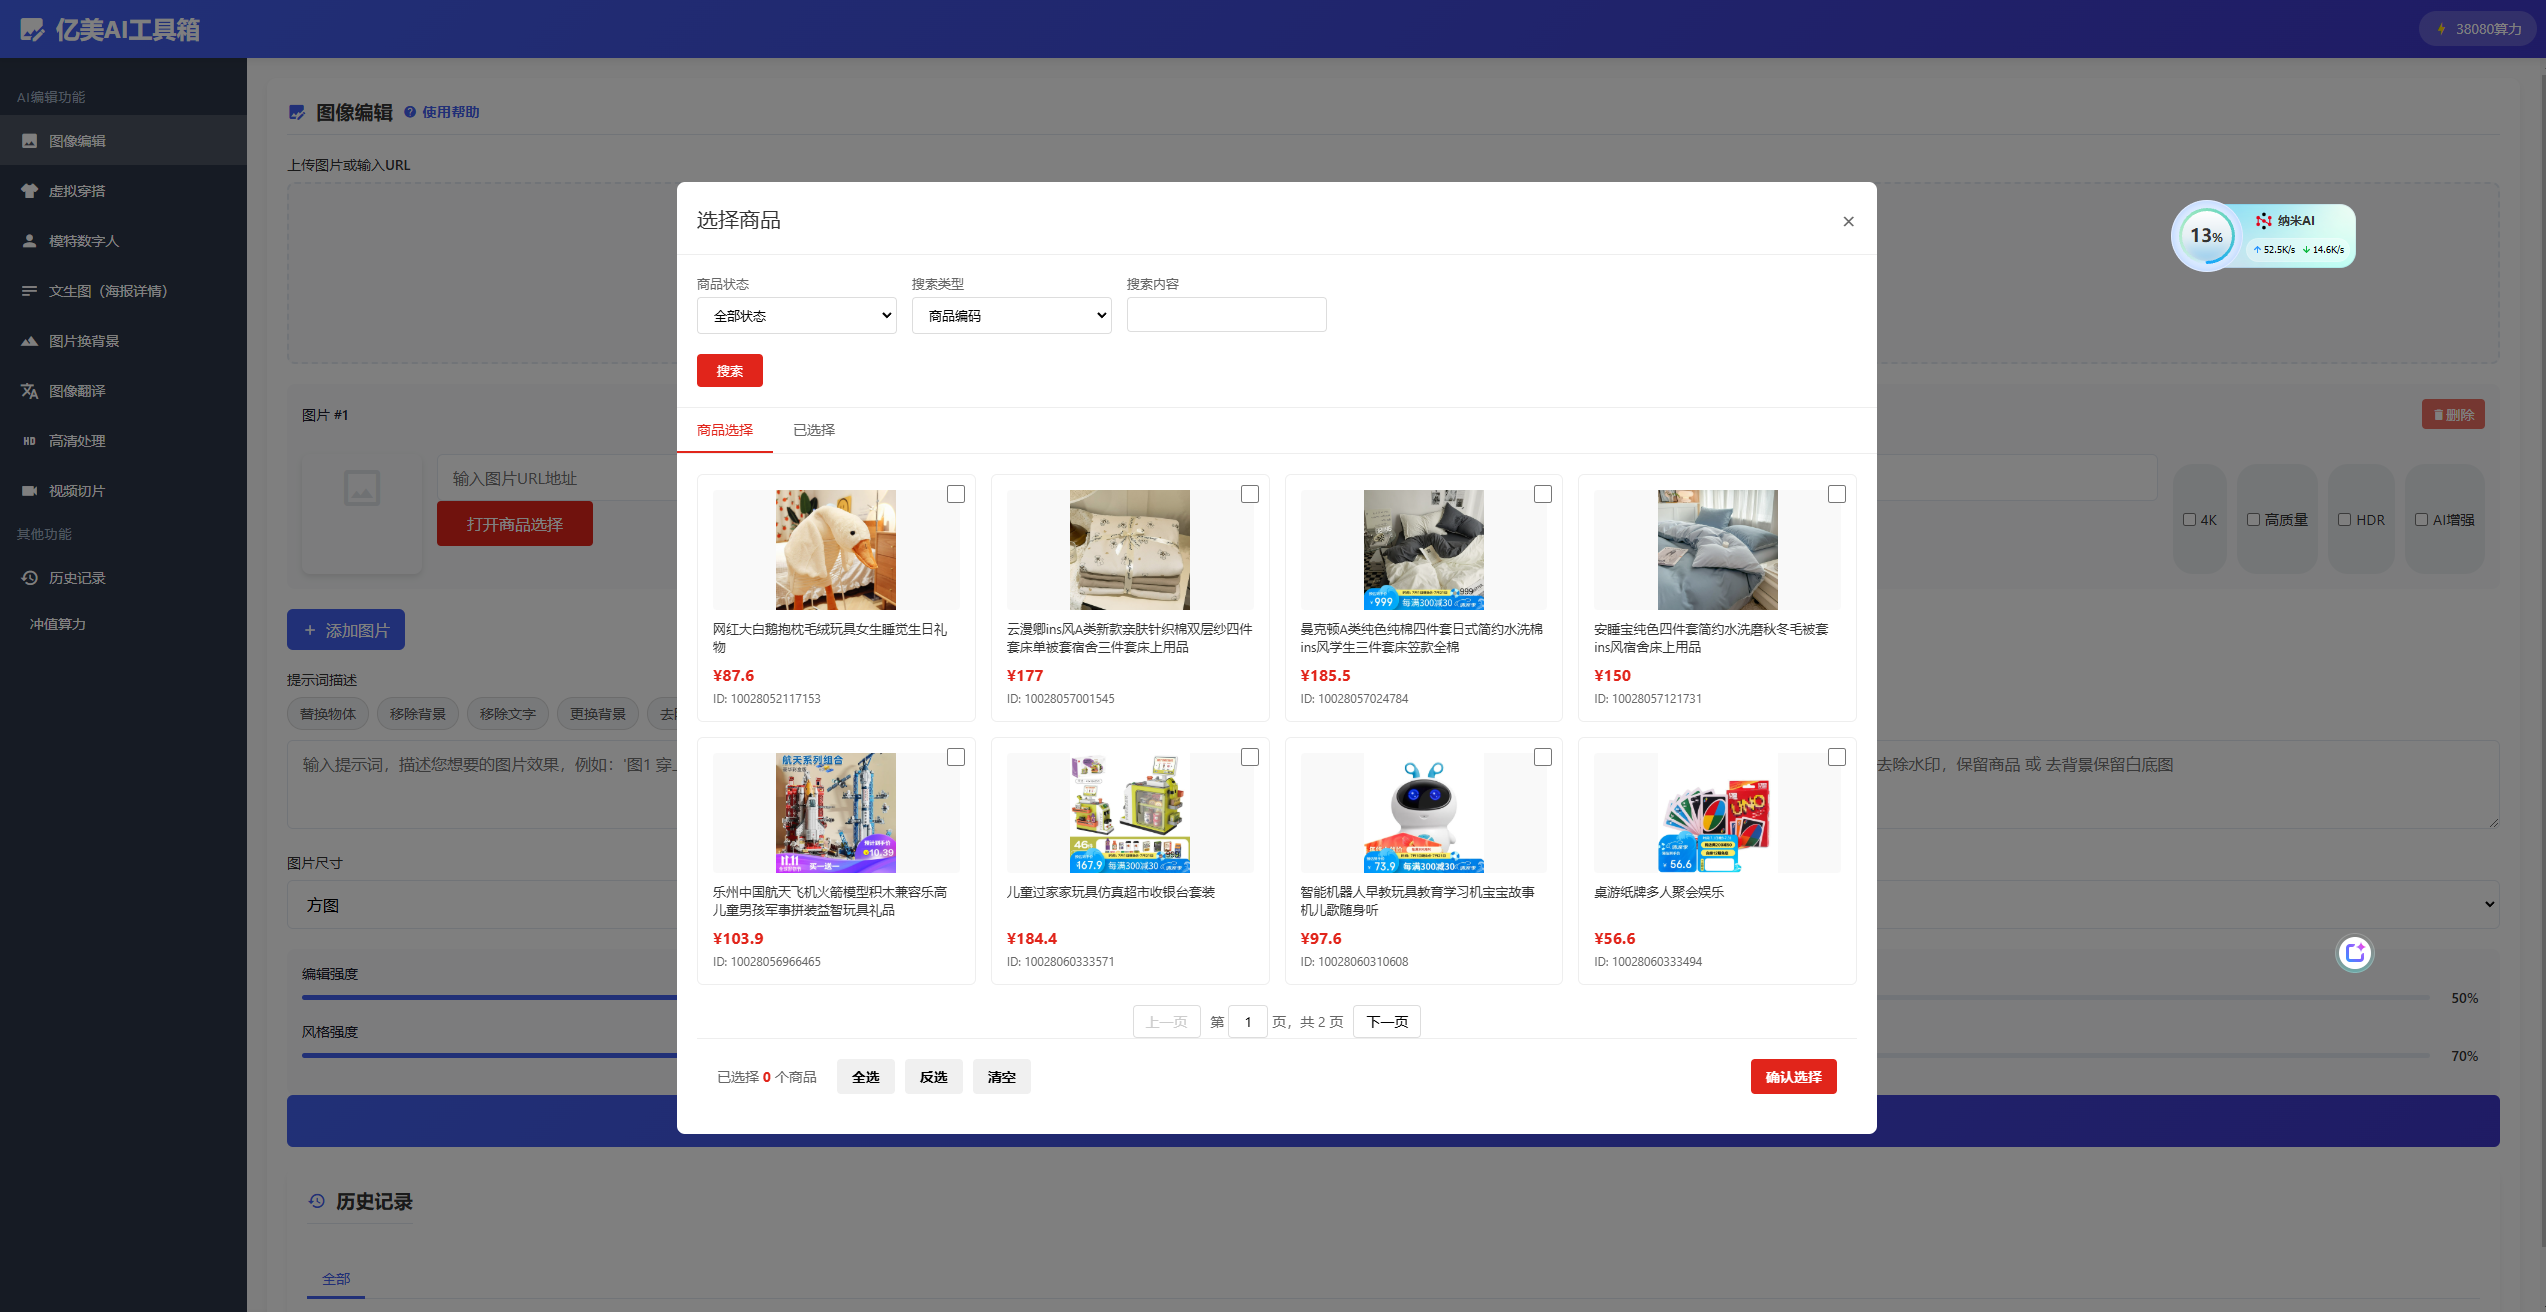The image size is (2546, 1312).
Task: Open the 商品状态 全部状态 dropdown
Action: pos(796,316)
